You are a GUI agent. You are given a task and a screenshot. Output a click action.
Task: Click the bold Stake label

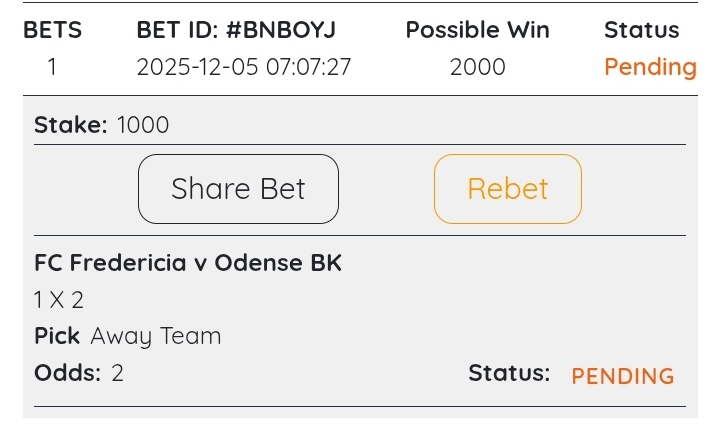[x=70, y=125]
